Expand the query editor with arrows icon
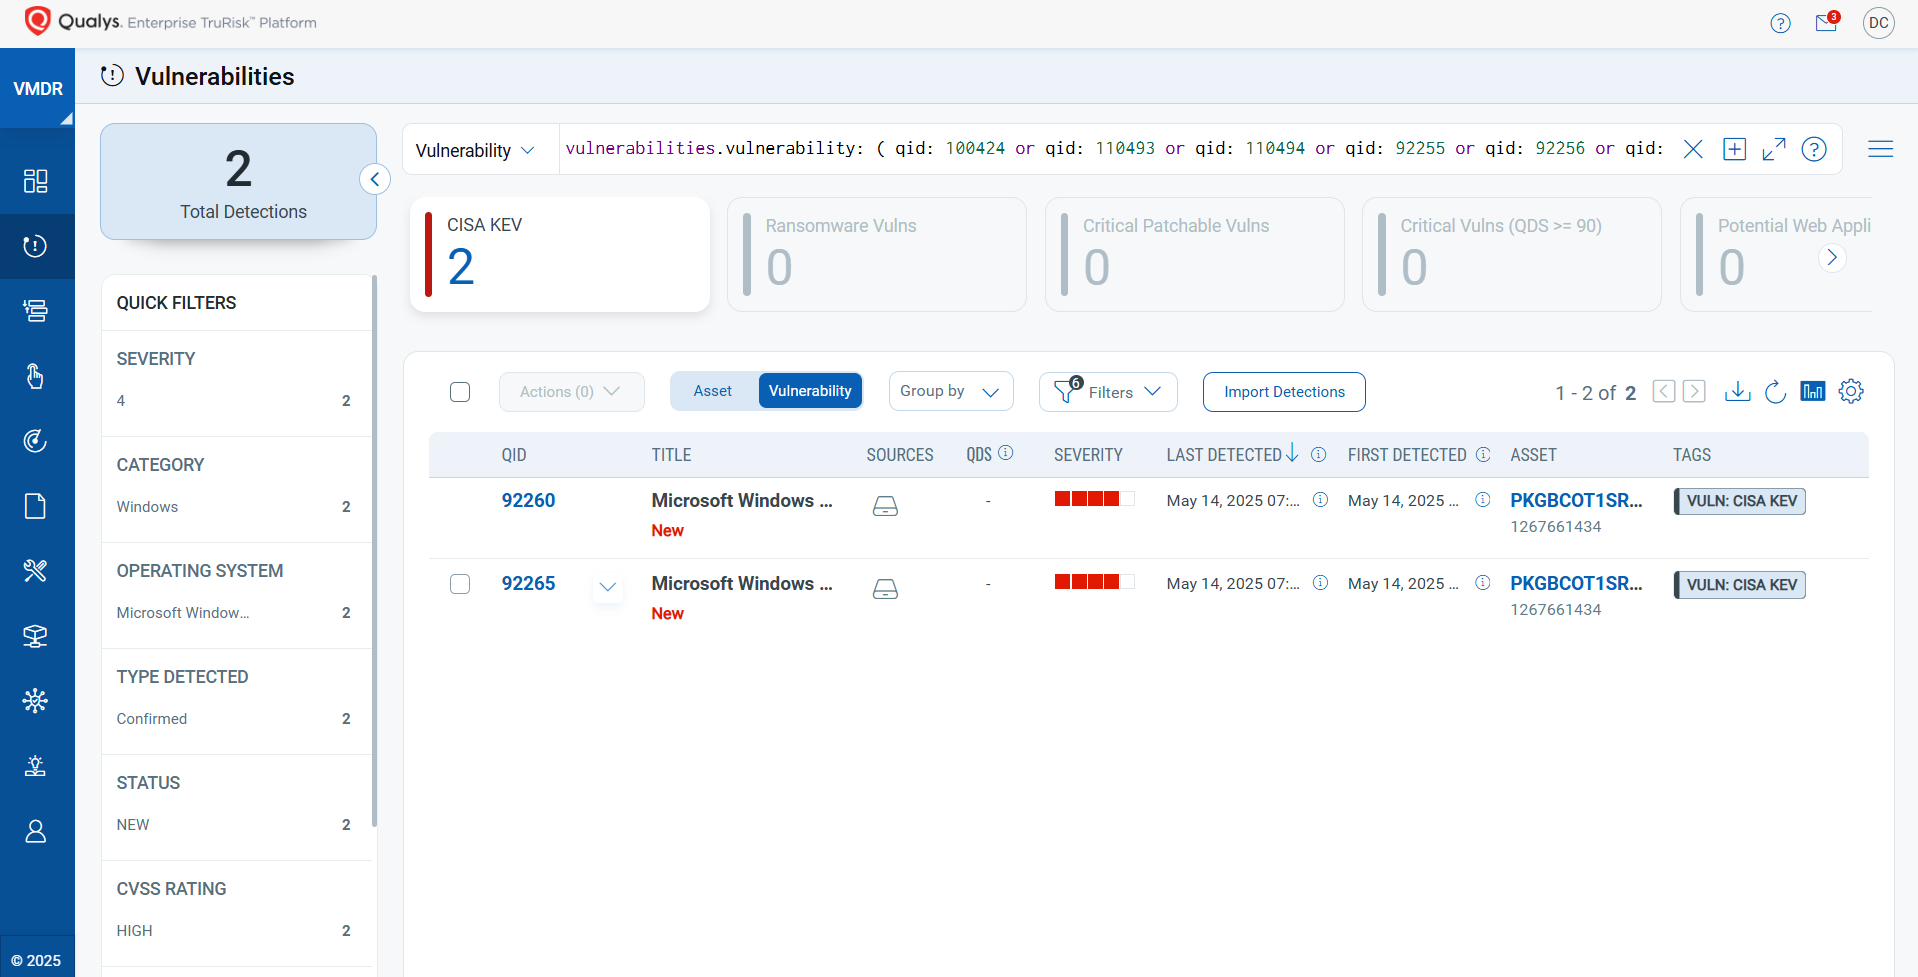Viewport: 1918px width, 977px height. tap(1774, 149)
